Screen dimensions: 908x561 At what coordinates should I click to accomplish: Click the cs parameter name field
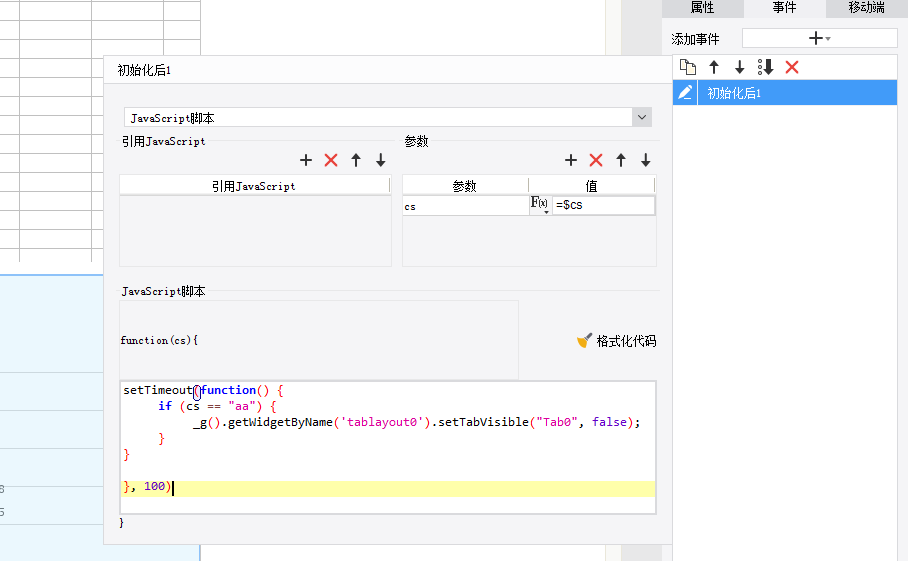pos(466,206)
